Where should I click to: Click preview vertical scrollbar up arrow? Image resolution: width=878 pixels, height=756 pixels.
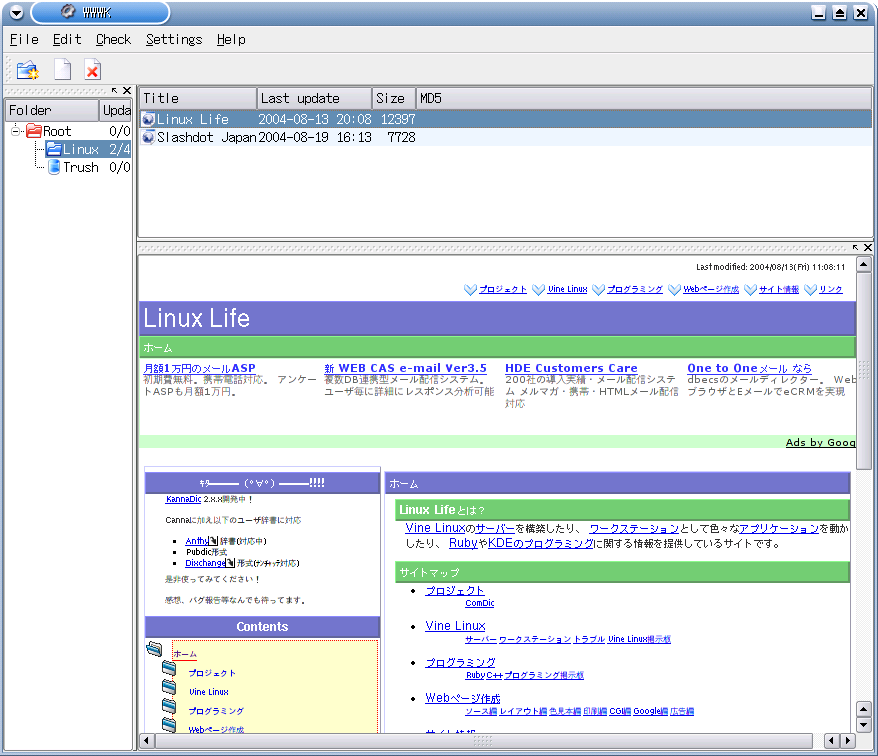[x=864, y=264]
